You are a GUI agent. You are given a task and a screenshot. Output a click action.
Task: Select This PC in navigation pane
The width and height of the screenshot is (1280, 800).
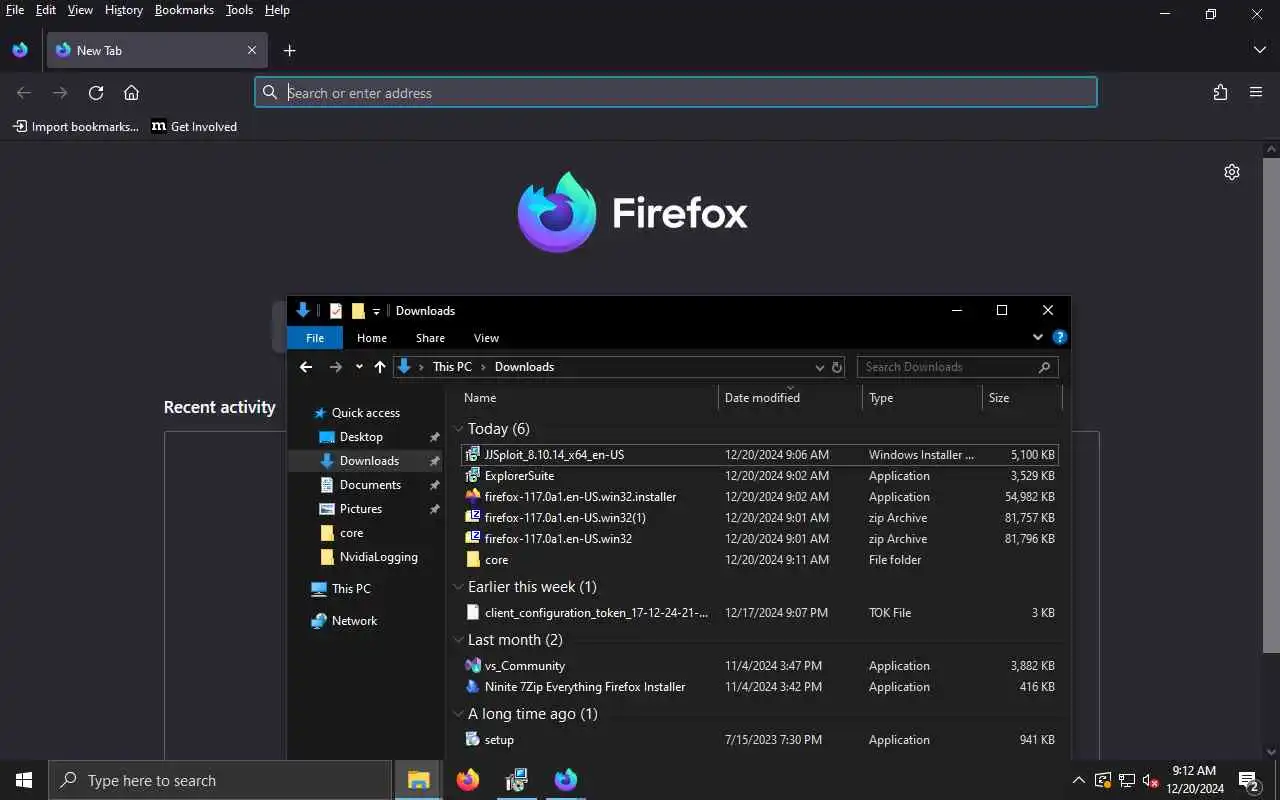pyautogui.click(x=351, y=589)
